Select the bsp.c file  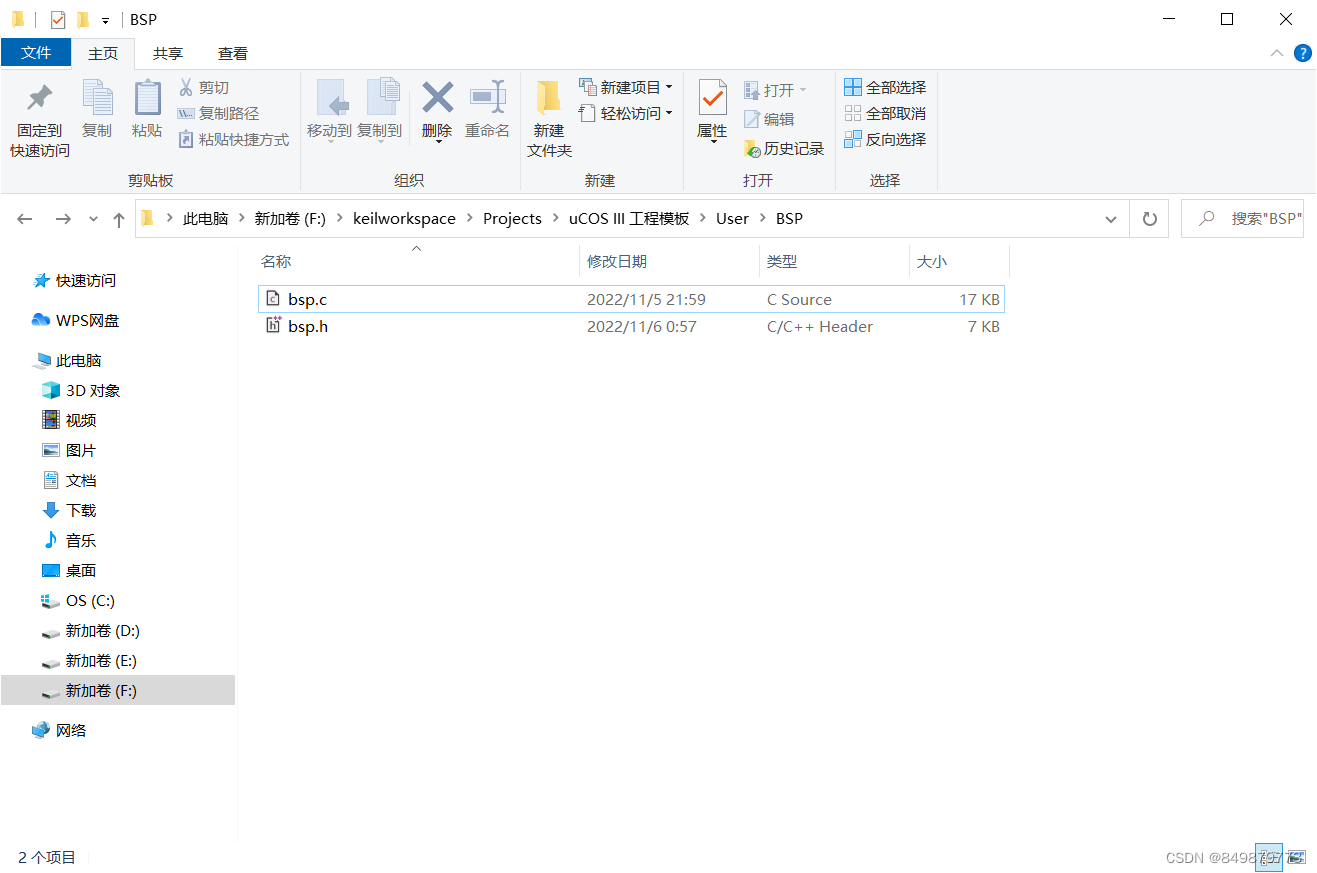(630, 299)
